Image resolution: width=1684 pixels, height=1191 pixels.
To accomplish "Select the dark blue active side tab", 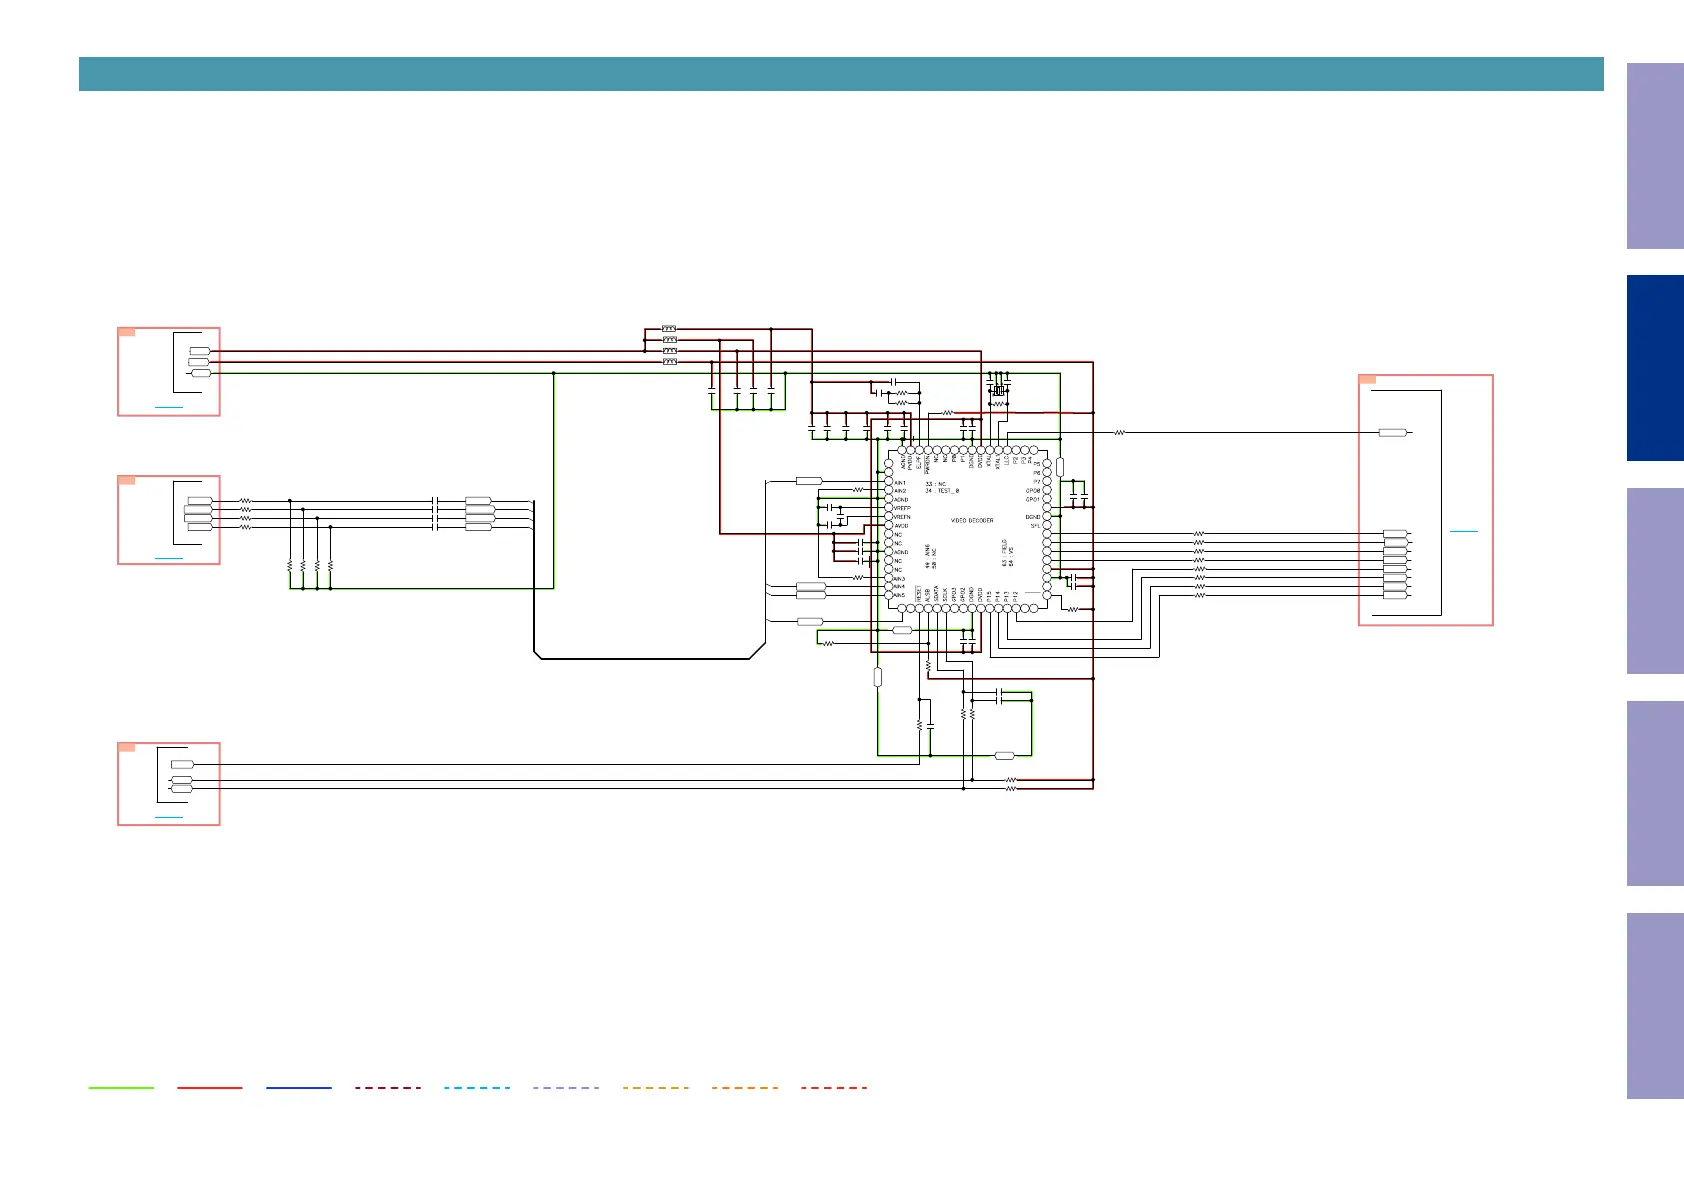I will pyautogui.click(x=1654, y=368).
